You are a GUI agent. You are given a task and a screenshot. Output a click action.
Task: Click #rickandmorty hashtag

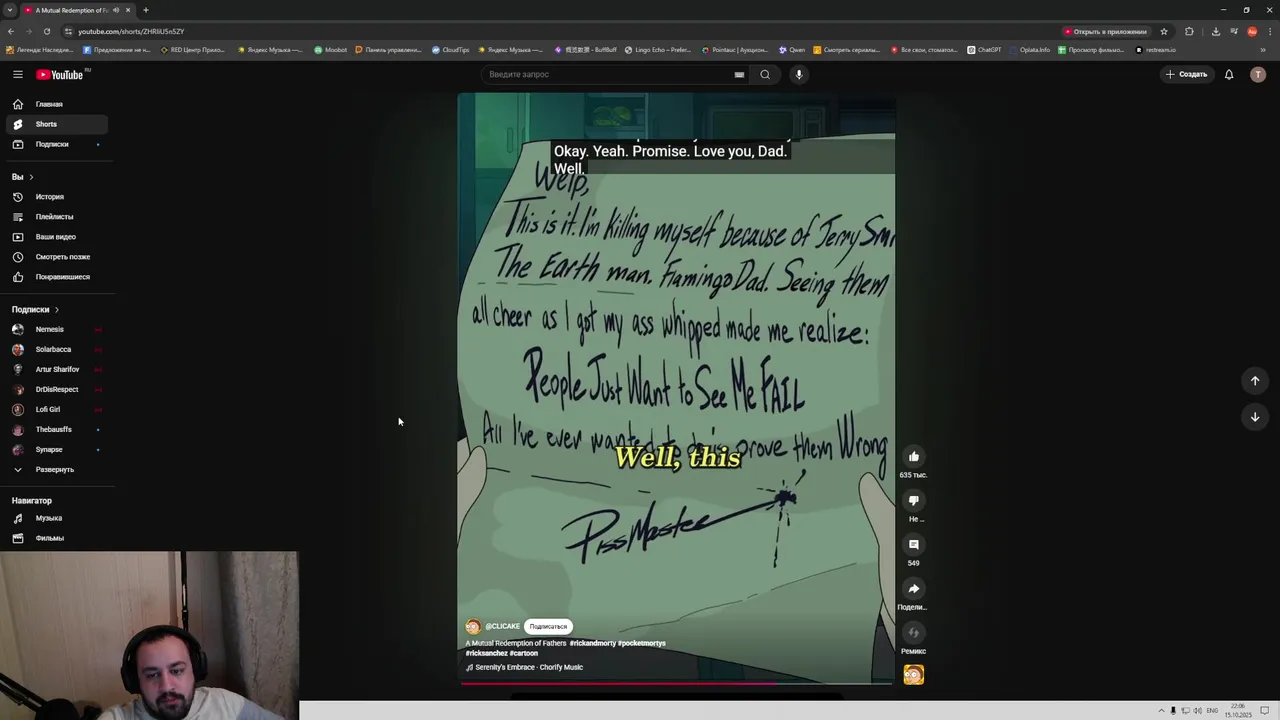pos(592,643)
